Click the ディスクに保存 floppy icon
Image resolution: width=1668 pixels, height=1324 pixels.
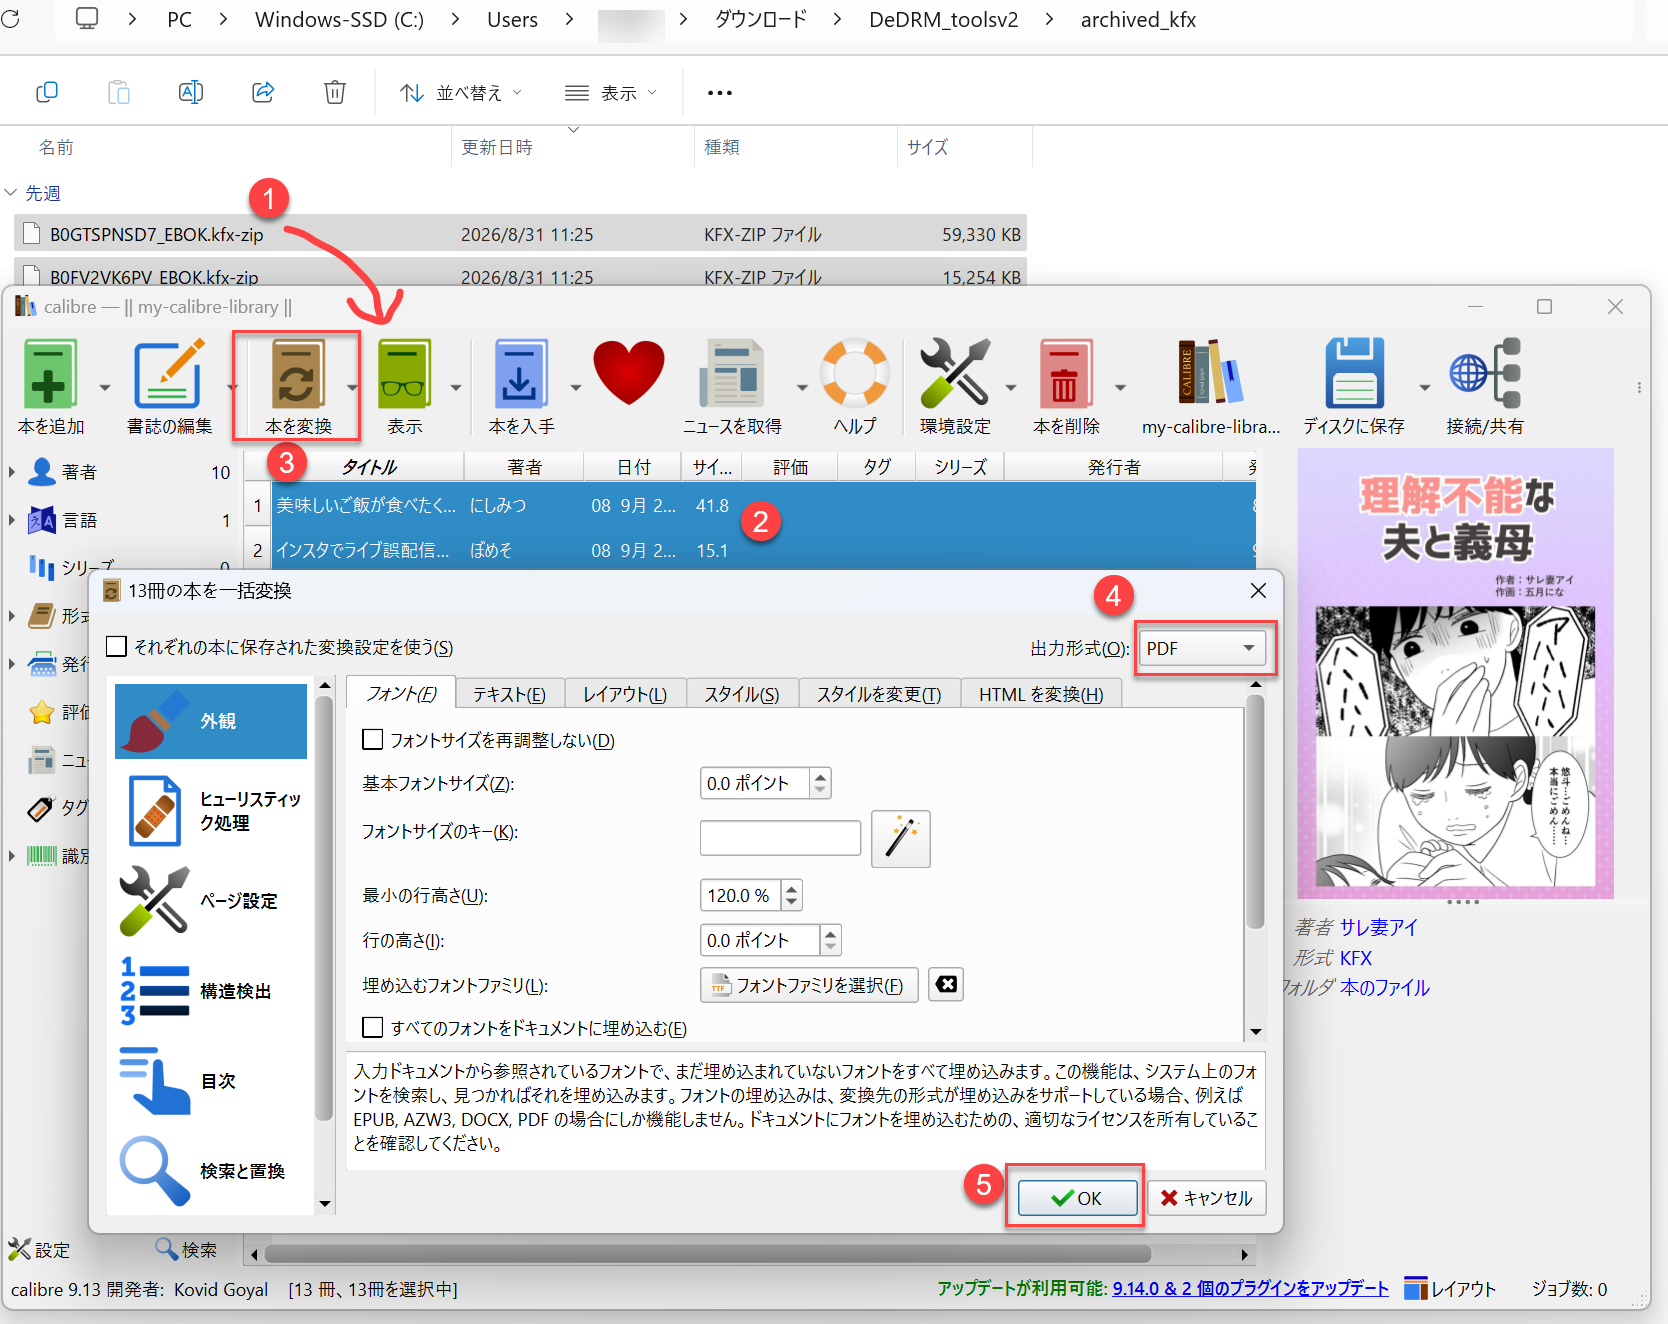click(x=1354, y=372)
